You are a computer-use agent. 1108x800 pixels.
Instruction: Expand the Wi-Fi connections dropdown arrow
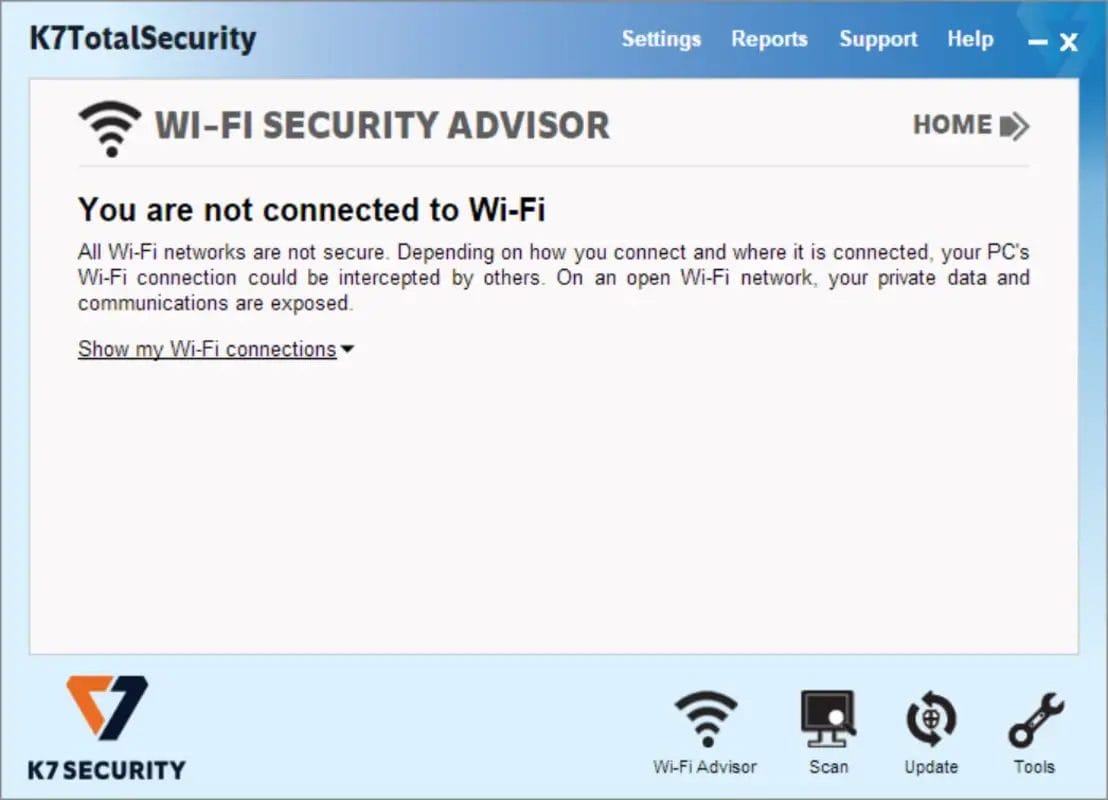(347, 350)
